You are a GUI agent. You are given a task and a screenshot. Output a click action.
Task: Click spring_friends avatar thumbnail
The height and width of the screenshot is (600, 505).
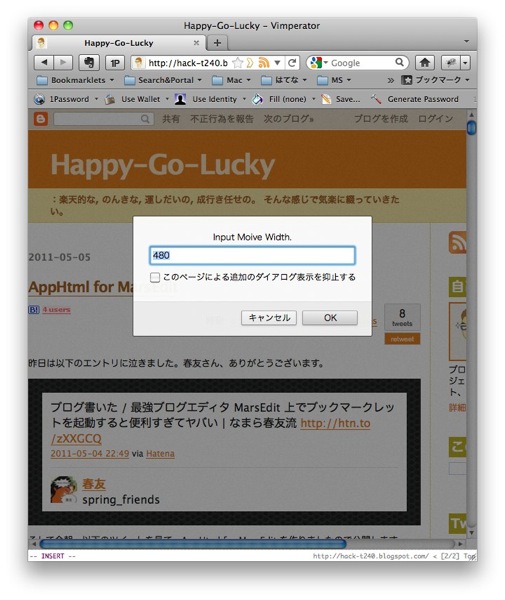tap(64, 489)
